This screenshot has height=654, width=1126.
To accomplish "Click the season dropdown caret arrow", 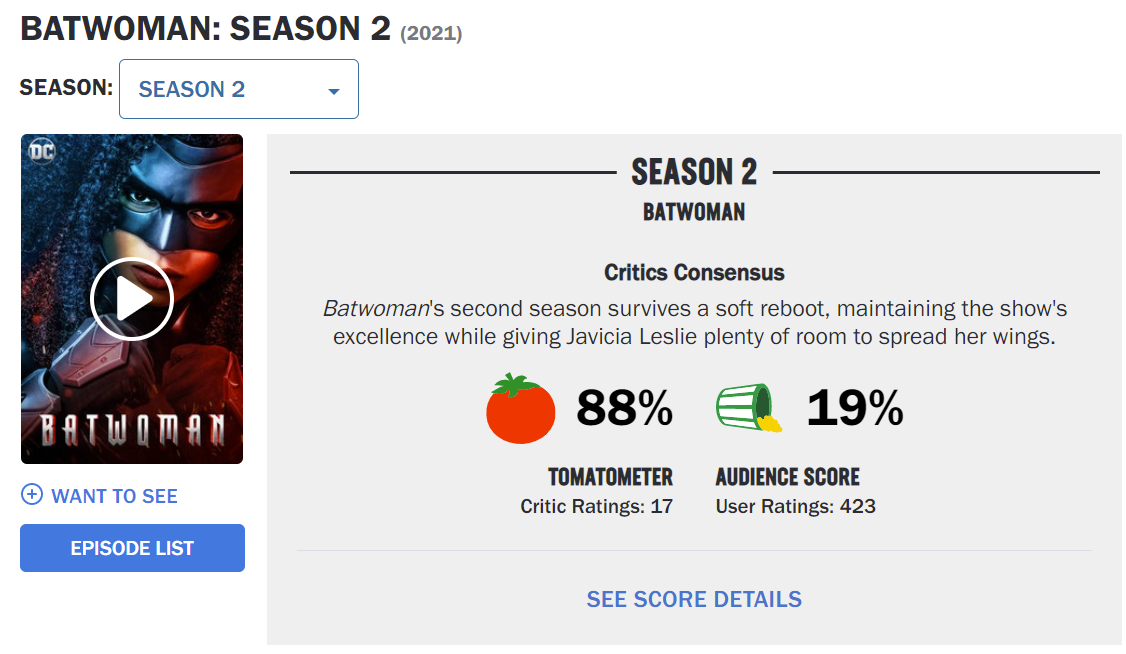I will pos(334,91).
